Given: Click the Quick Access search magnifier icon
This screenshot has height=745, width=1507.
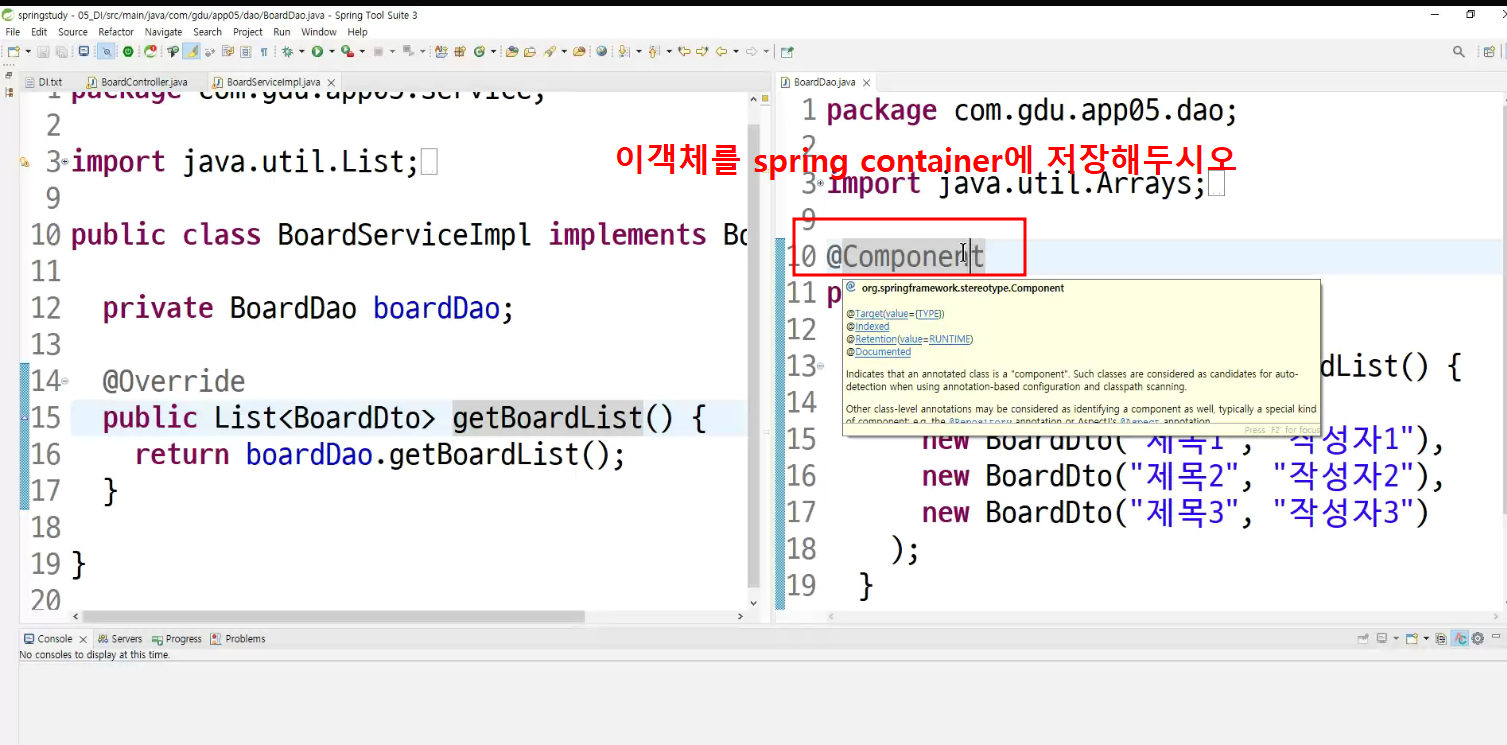Looking at the screenshot, I should (x=1459, y=51).
